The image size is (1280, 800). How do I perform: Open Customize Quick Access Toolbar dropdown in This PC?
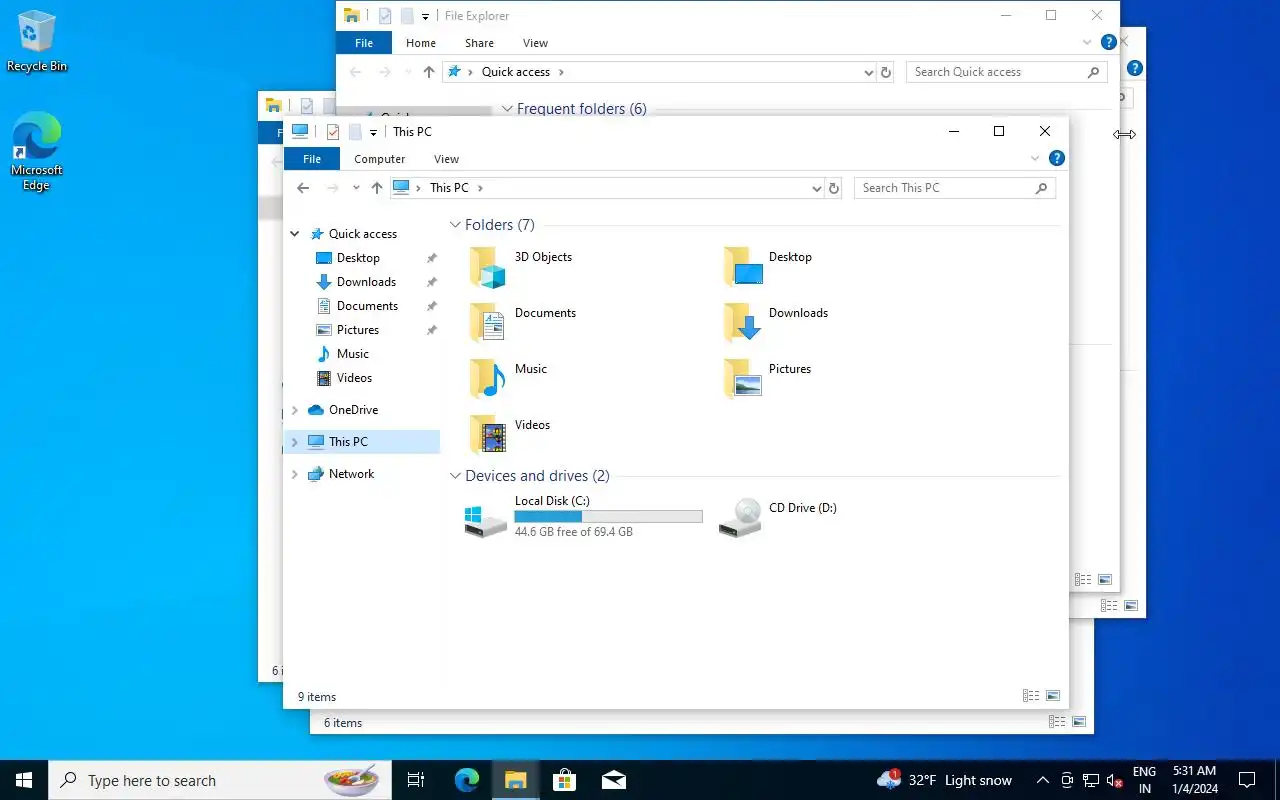point(373,132)
